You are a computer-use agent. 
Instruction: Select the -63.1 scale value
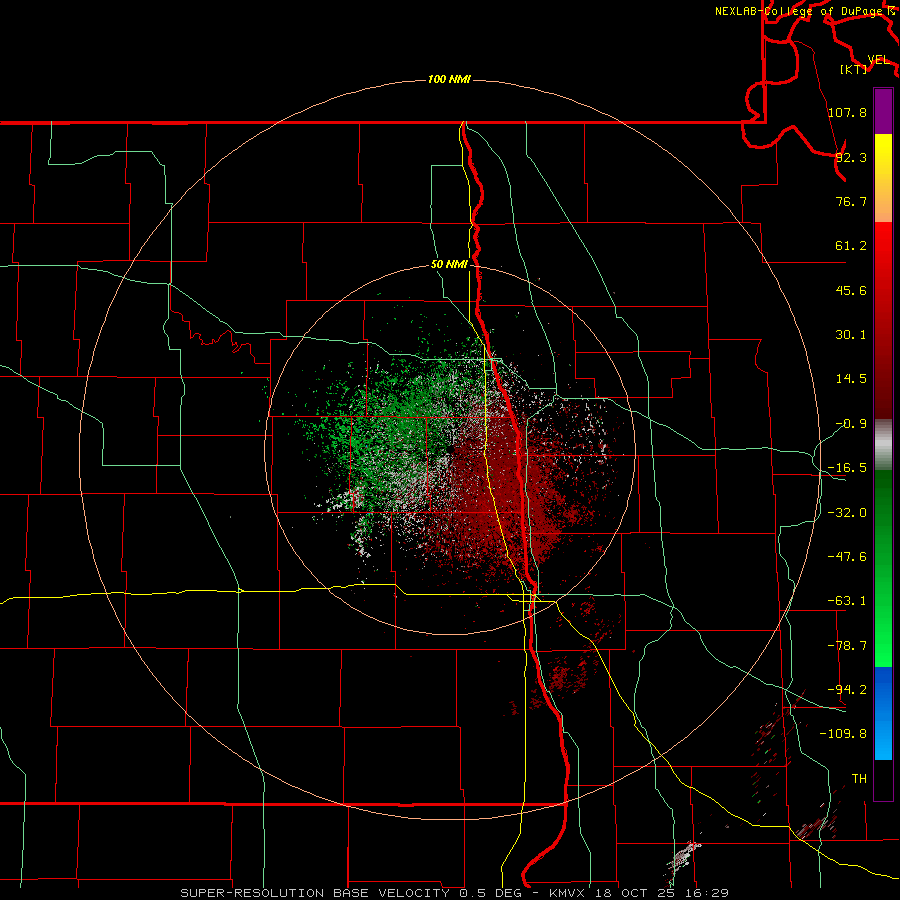[x=847, y=601]
